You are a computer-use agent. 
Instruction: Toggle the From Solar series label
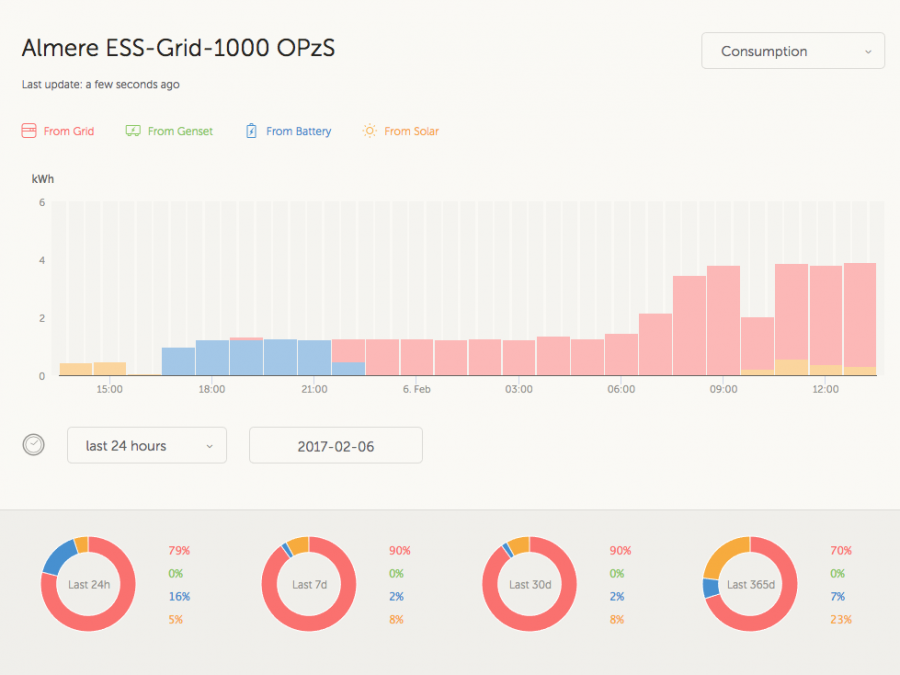[411, 131]
